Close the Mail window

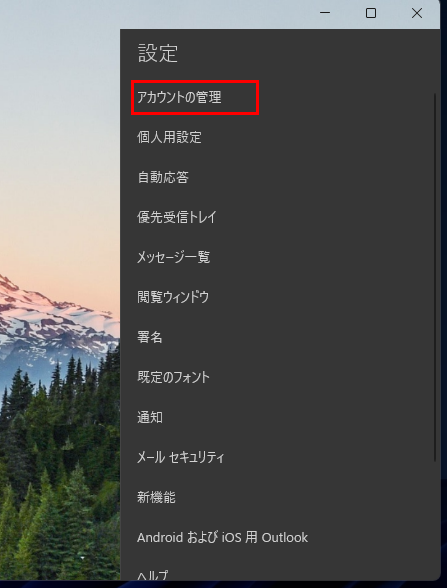click(417, 13)
